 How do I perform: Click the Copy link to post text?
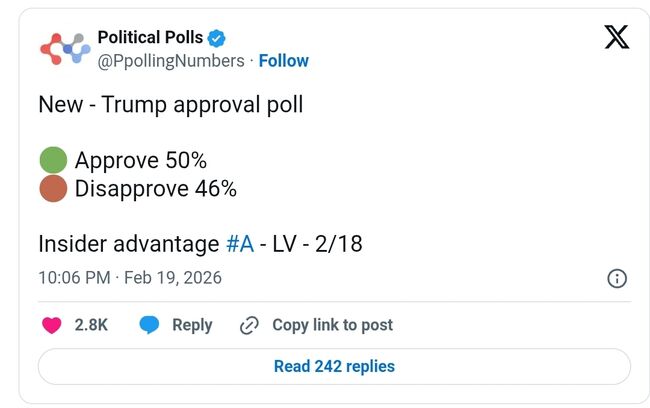[x=332, y=325]
